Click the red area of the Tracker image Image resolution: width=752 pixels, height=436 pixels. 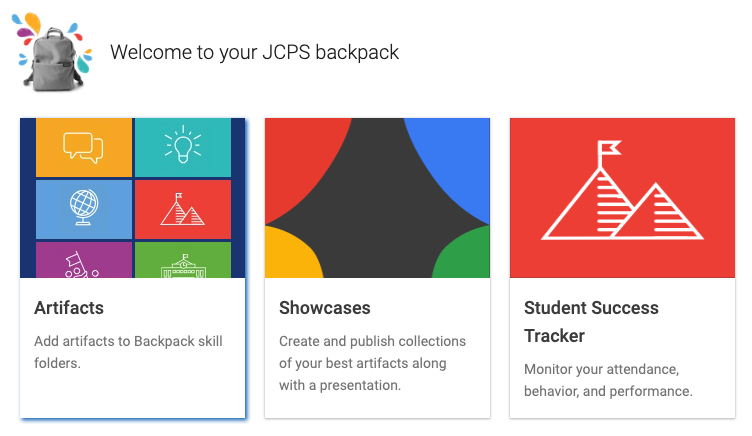coord(540,150)
